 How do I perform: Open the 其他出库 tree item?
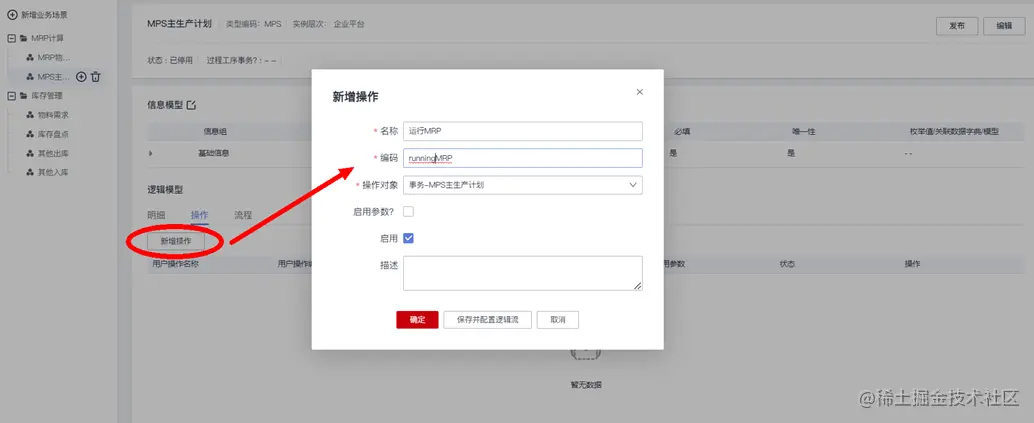[x=53, y=153]
